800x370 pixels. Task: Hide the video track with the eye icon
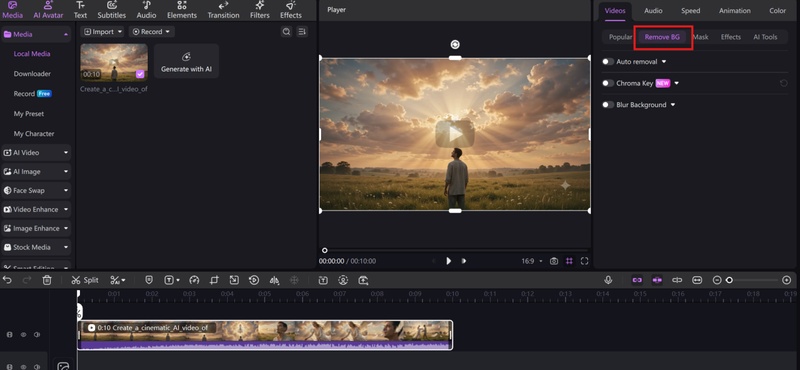click(x=23, y=335)
